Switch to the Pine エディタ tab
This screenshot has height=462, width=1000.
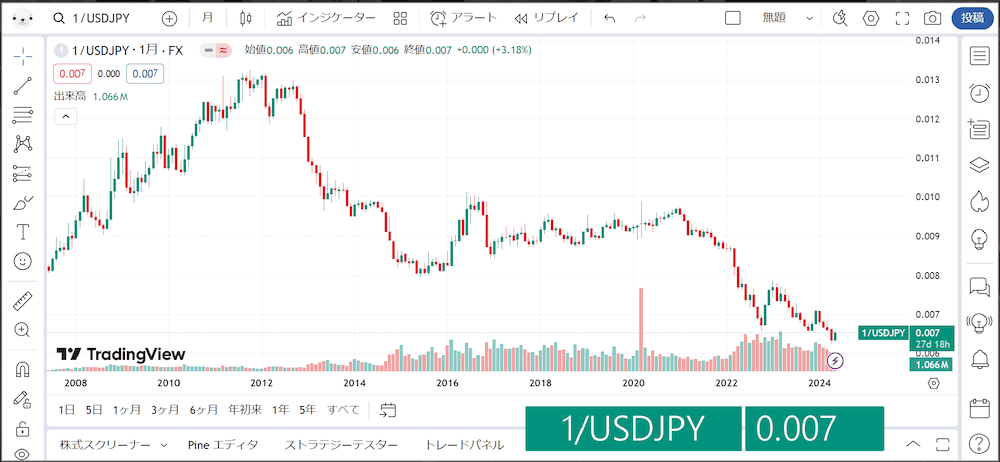223,445
